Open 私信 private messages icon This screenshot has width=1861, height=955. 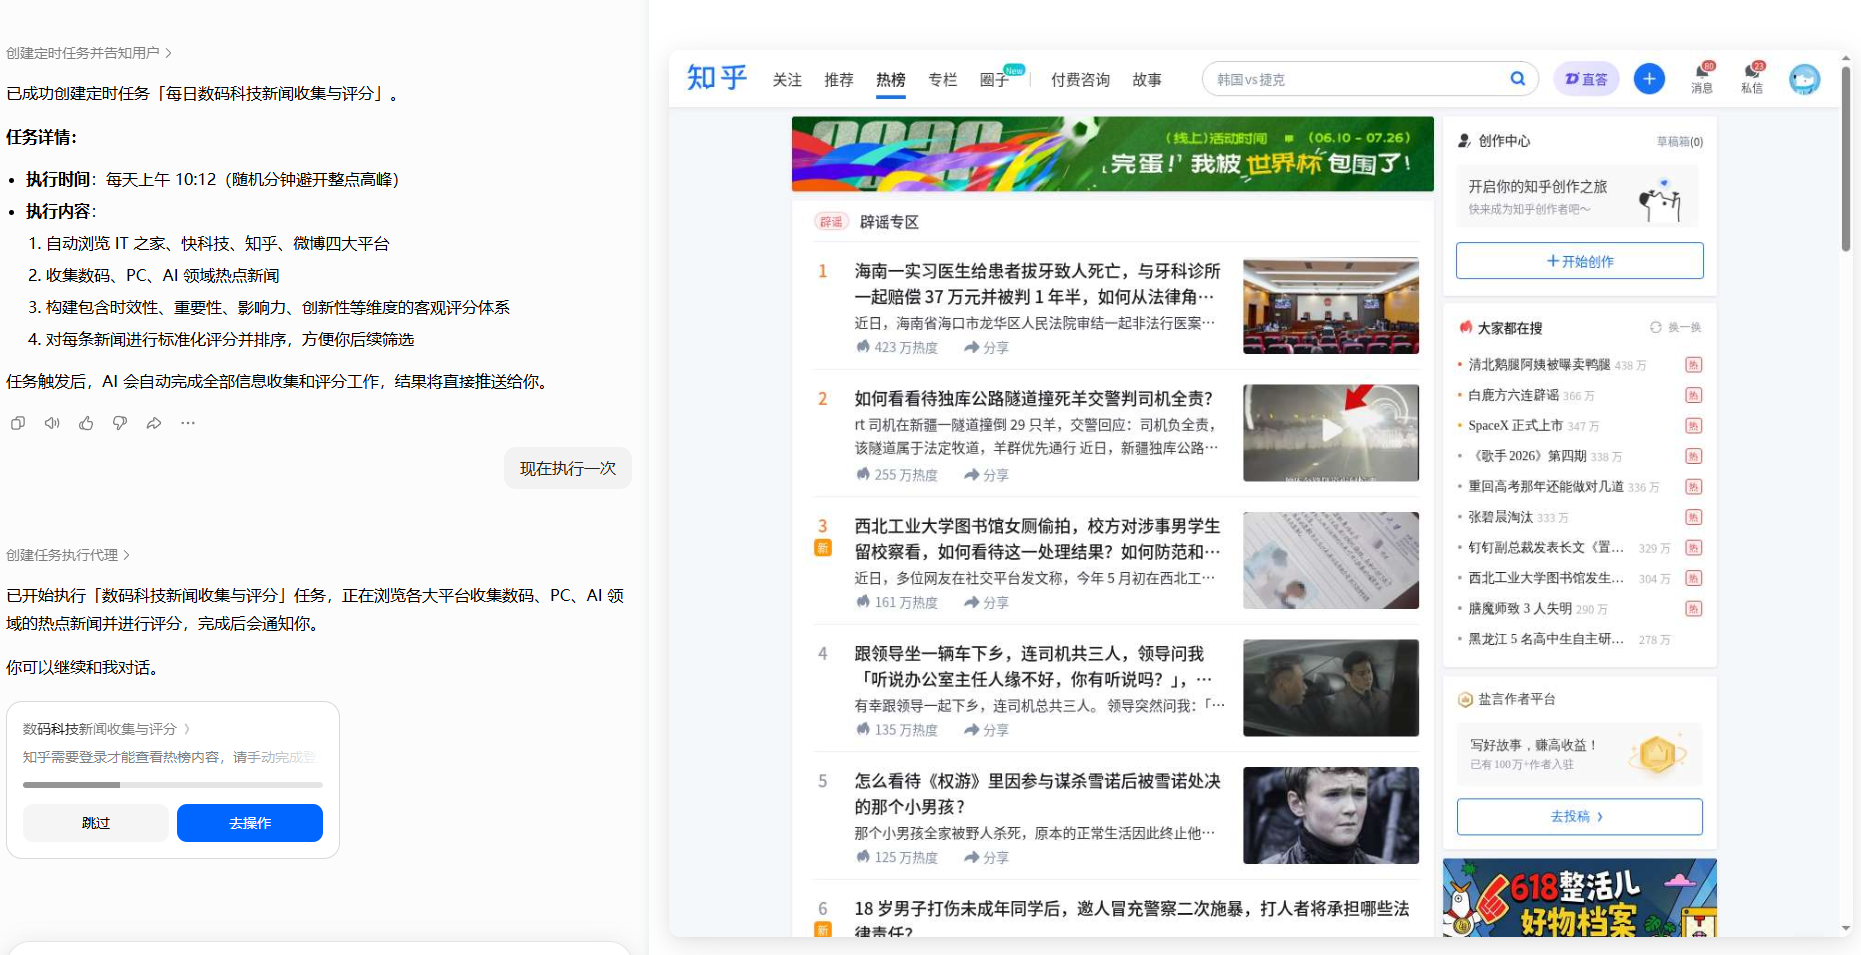[1752, 78]
